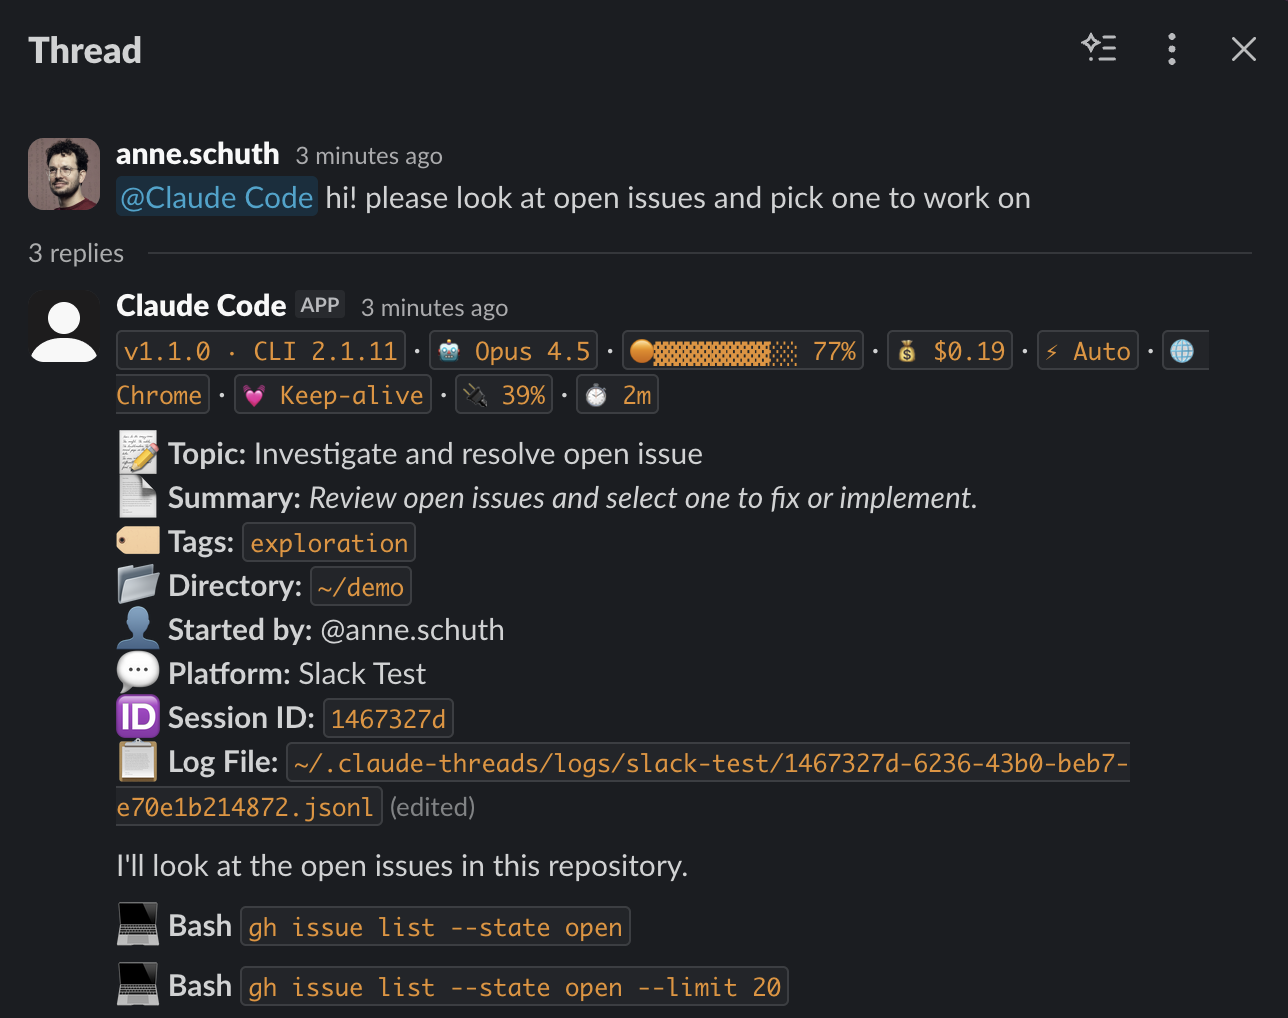Click anne.schuth's 3 minutes ago timestamp
The width and height of the screenshot is (1288, 1018).
369,156
